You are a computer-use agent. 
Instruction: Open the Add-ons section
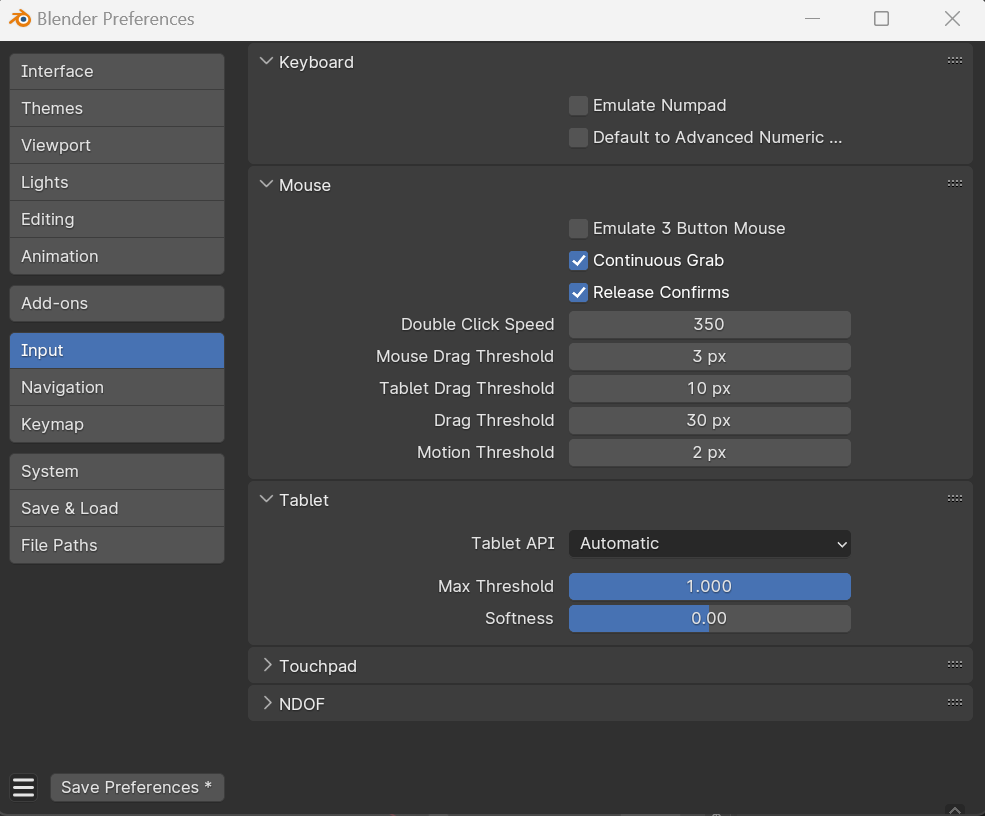tap(117, 303)
